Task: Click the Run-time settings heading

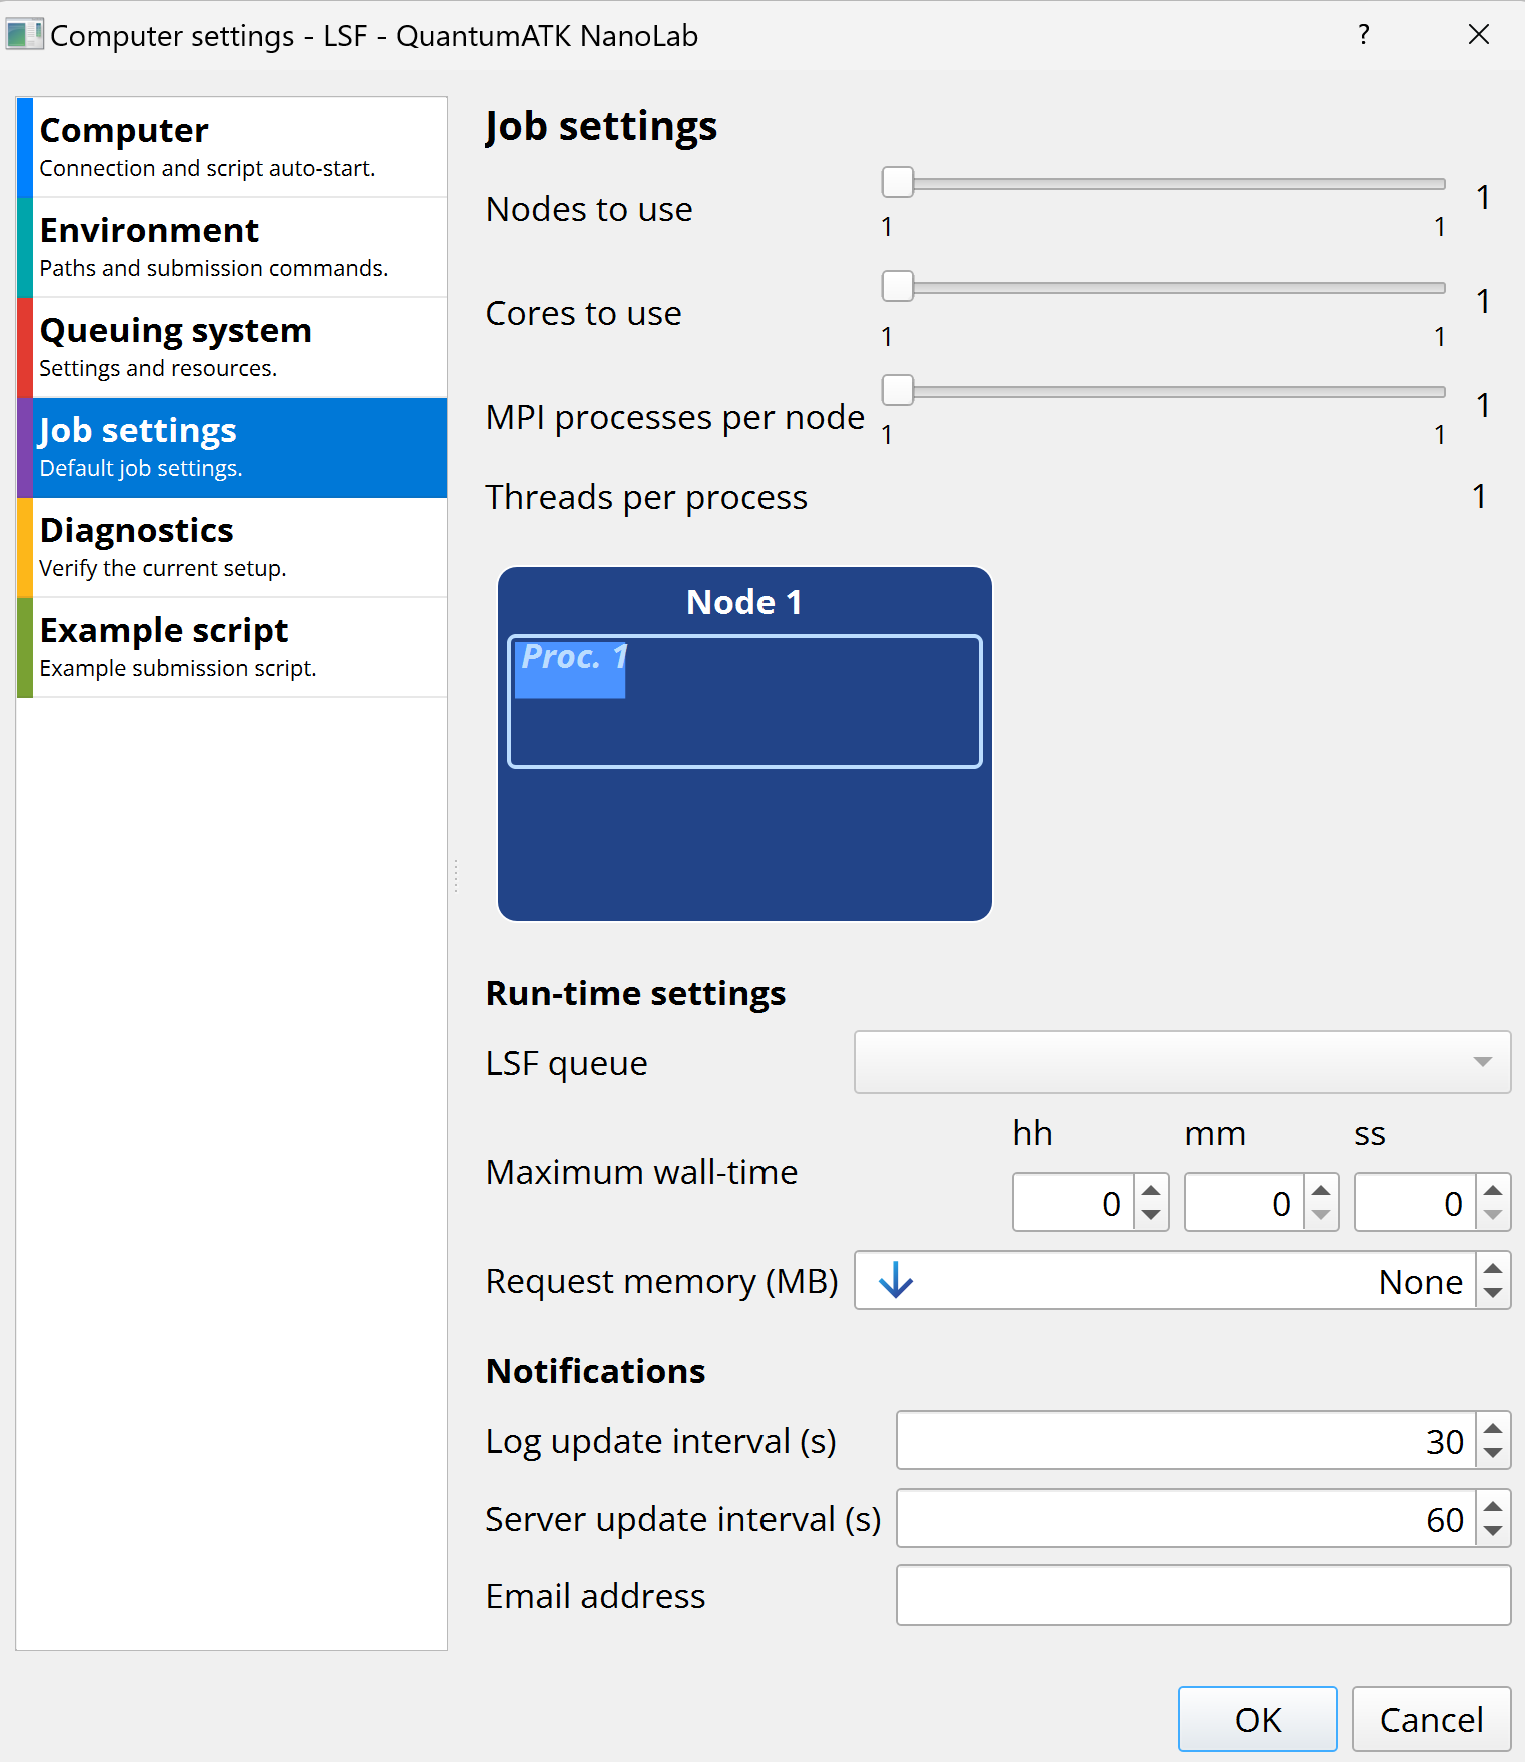Action: tap(636, 993)
